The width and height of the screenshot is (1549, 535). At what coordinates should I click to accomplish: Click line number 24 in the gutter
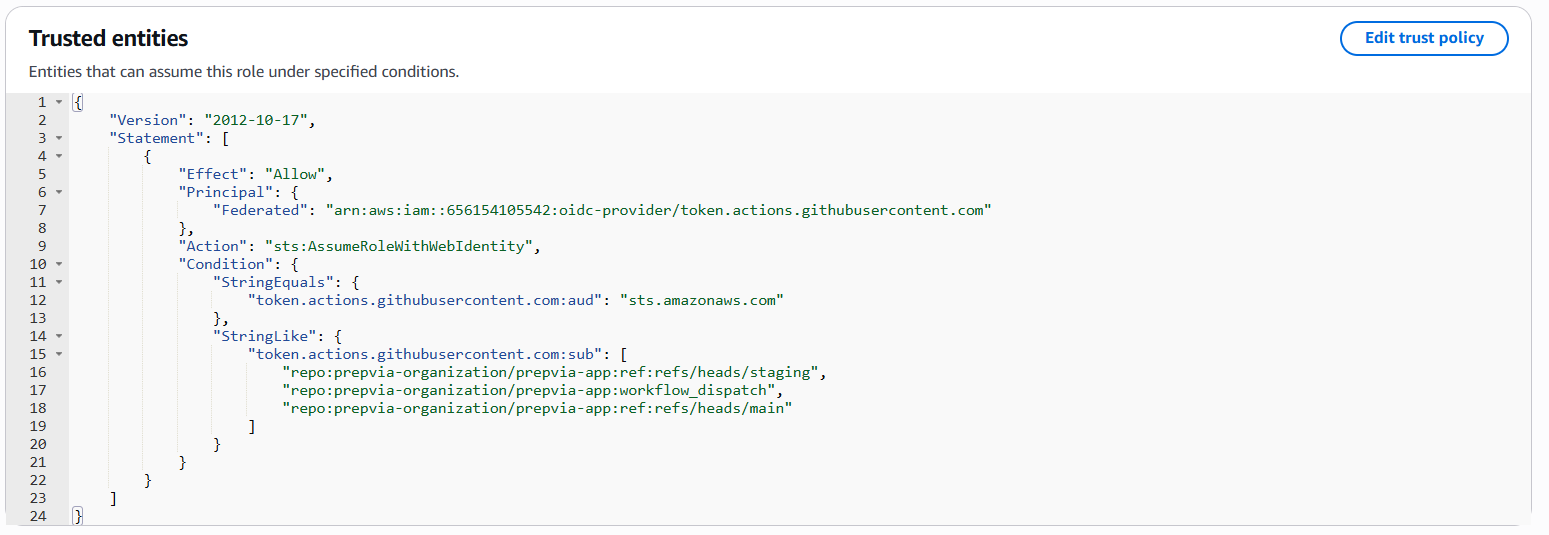click(38, 516)
